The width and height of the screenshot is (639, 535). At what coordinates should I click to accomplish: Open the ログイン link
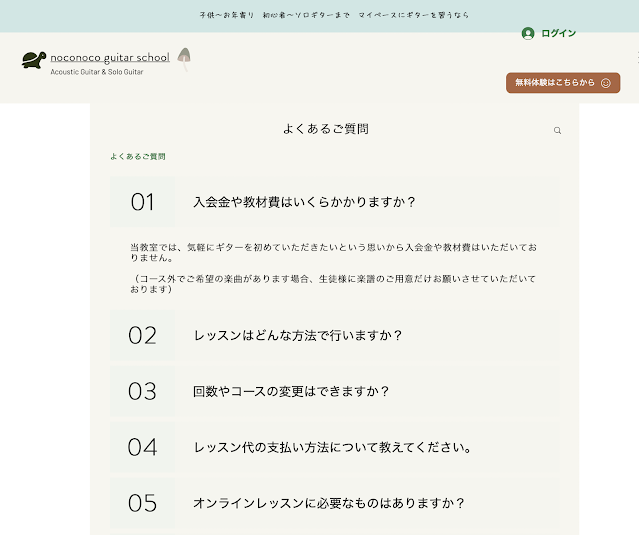tap(558, 33)
